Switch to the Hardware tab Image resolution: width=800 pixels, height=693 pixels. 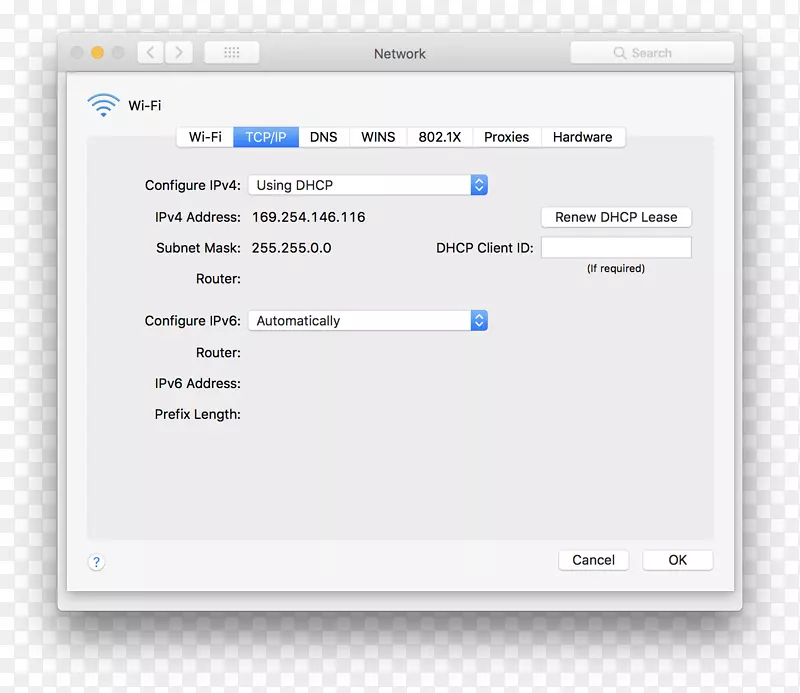tap(583, 137)
